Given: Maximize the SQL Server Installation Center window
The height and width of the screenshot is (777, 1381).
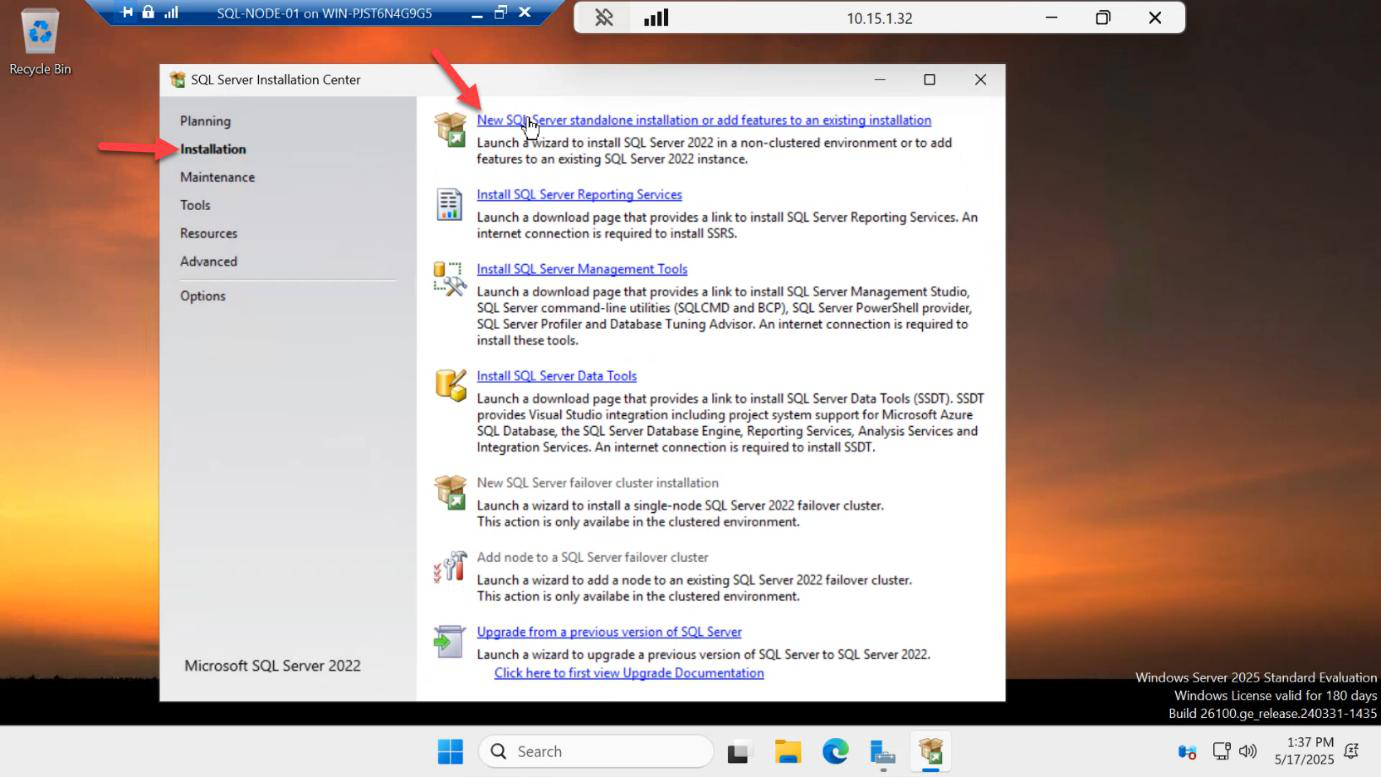Looking at the screenshot, I should (x=929, y=80).
